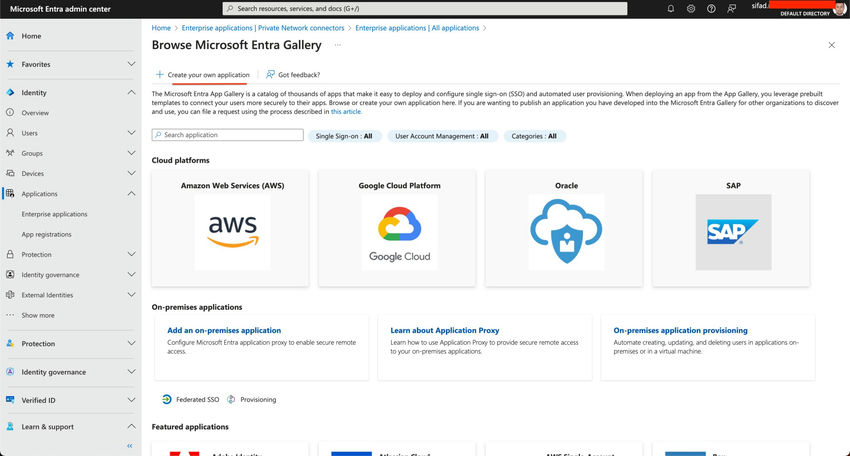Image resolution: width=850 pixels, height=456 pixels.
Task: Expand the Favorites section chevron
Action: (x=131, y=64)
